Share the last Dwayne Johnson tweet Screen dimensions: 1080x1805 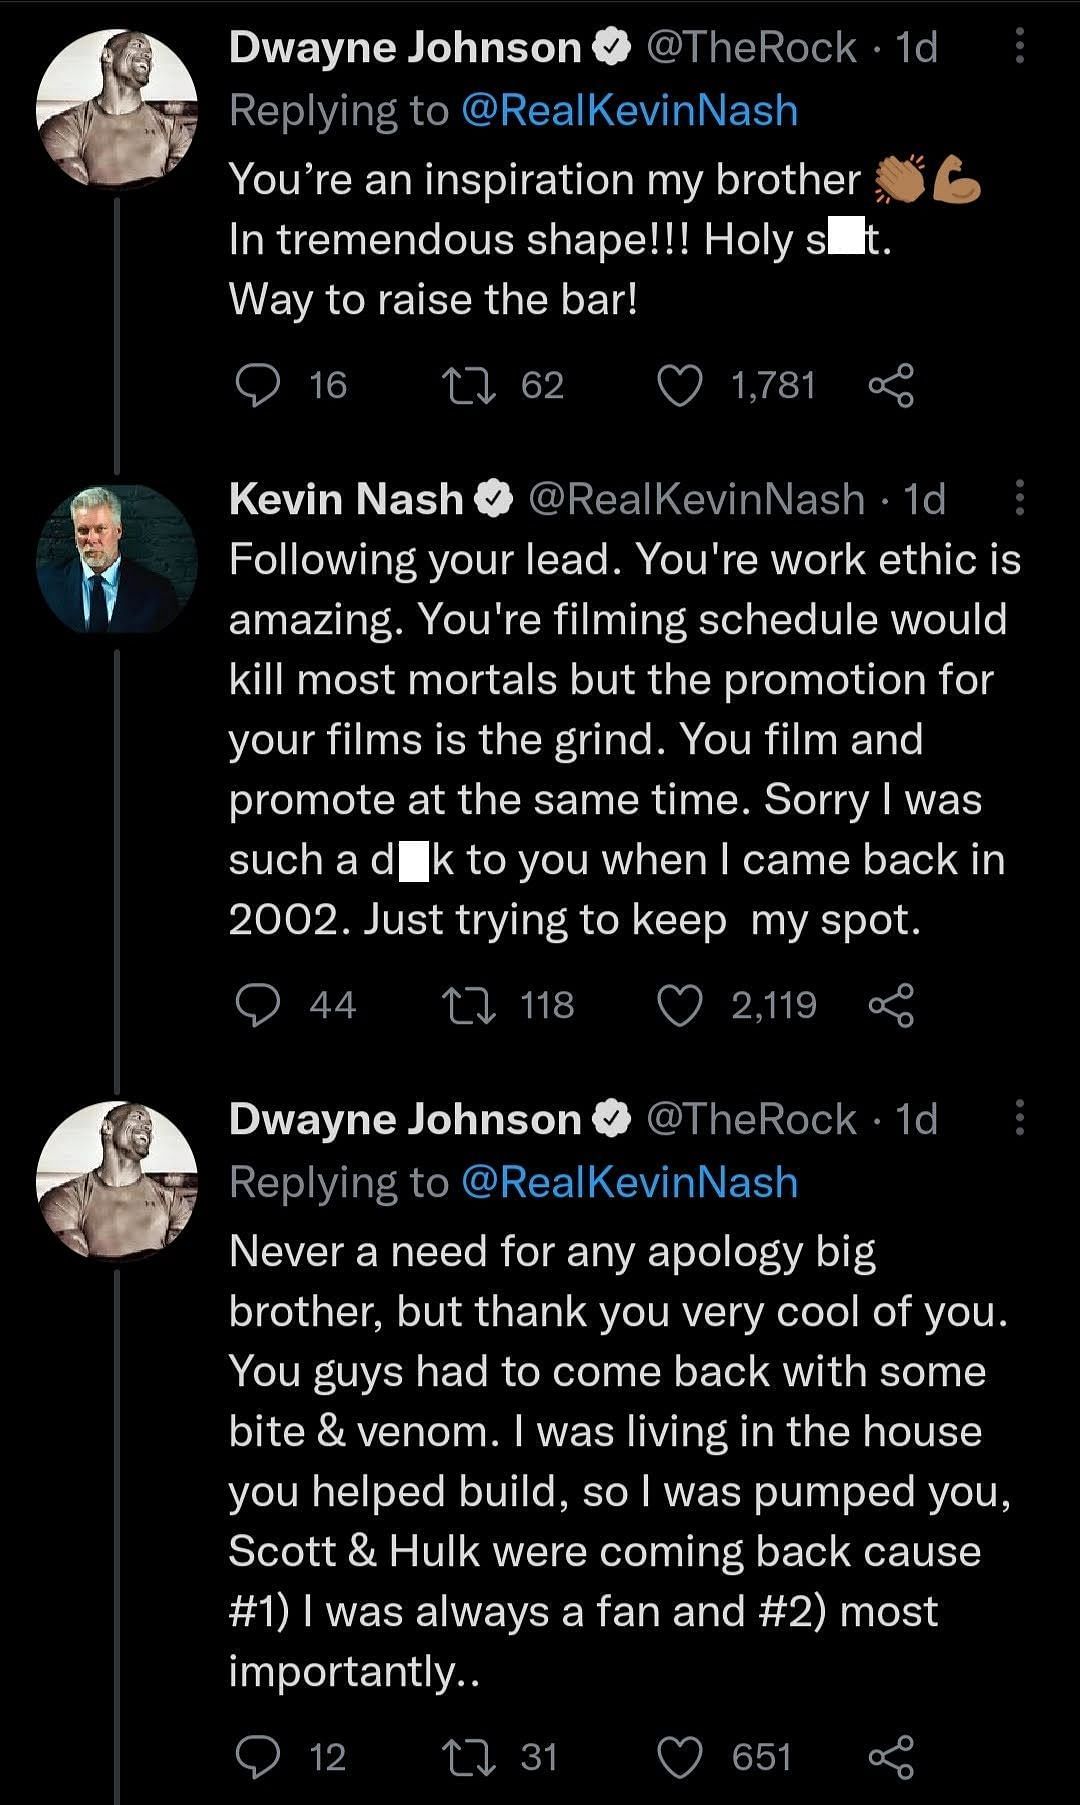[x=891, y=1757]
